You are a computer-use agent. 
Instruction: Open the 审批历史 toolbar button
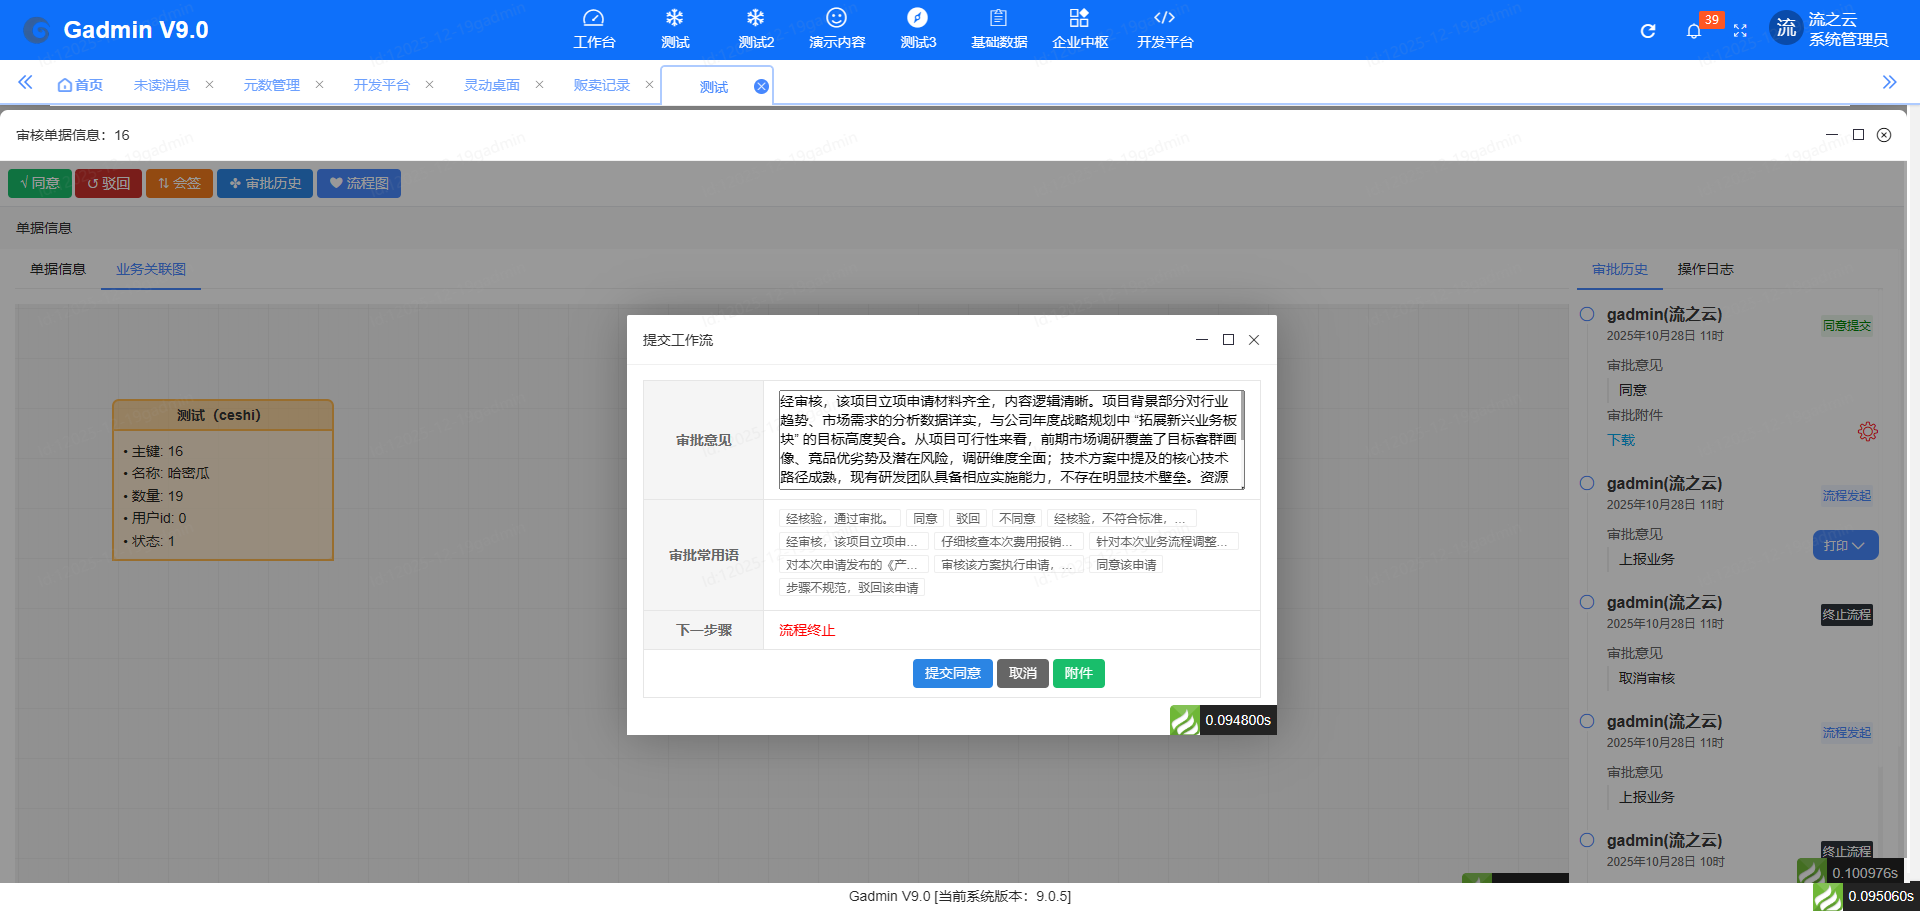(x=264, y=183)
